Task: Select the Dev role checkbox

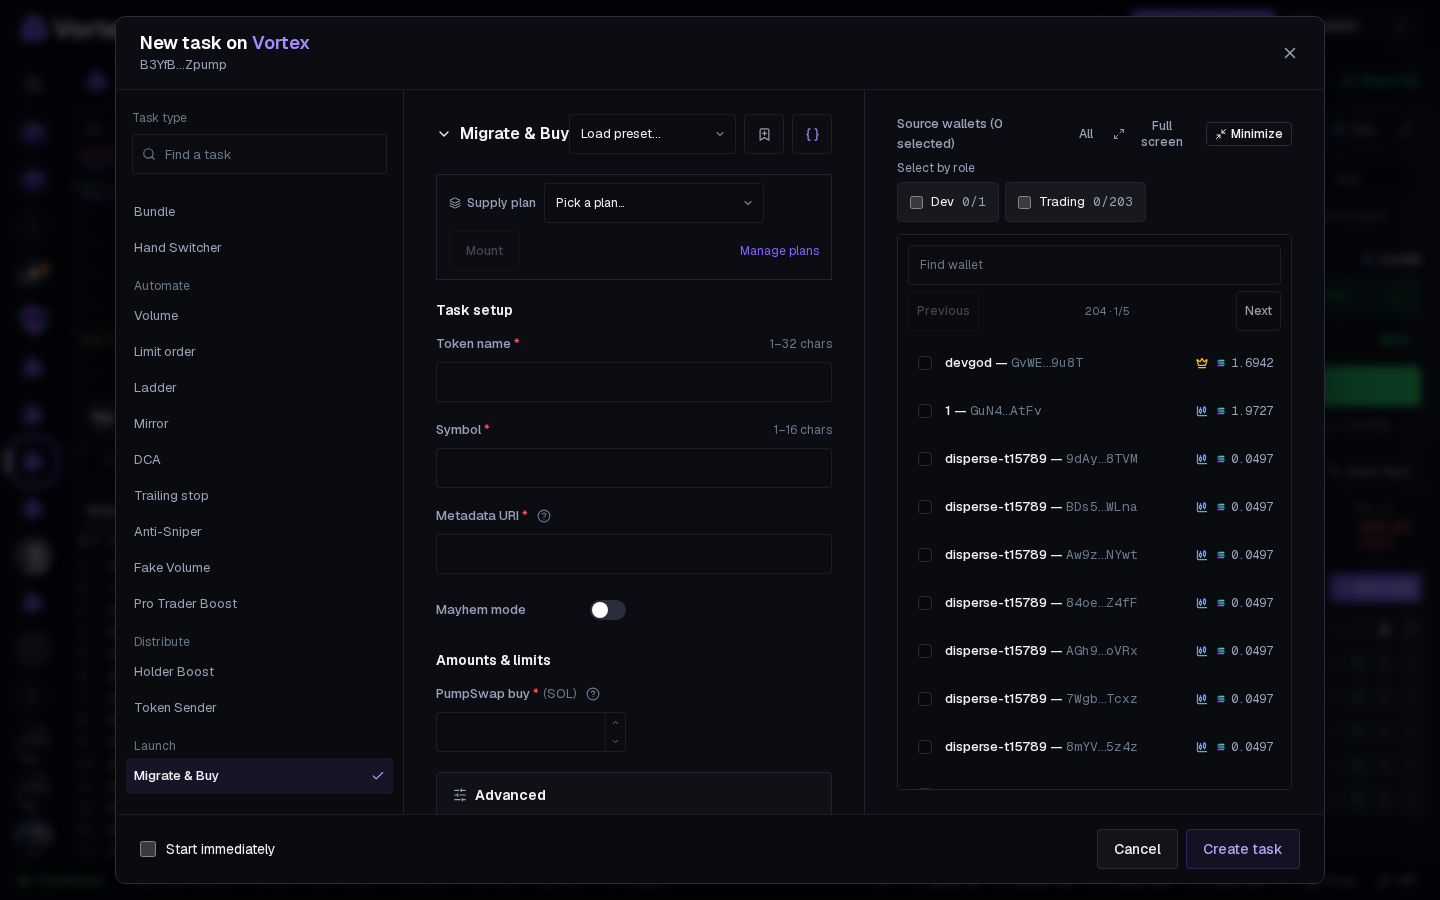Action: [x=916, y=202]
